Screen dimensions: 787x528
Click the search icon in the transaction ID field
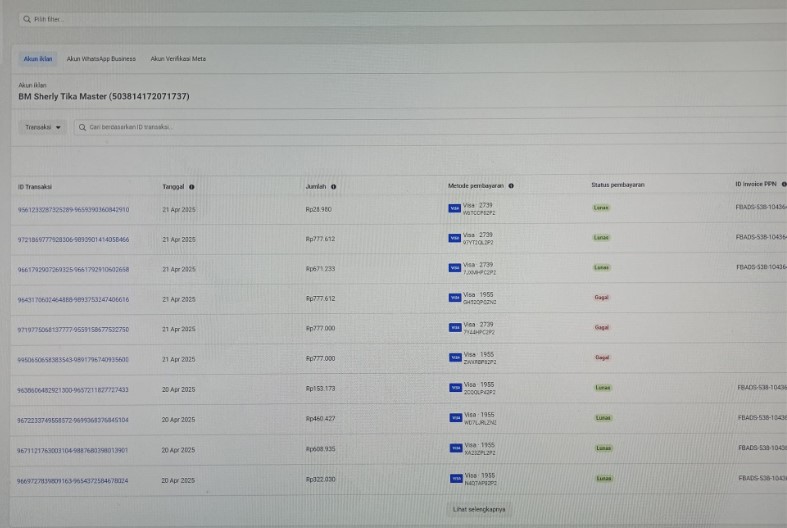[82, 127]
